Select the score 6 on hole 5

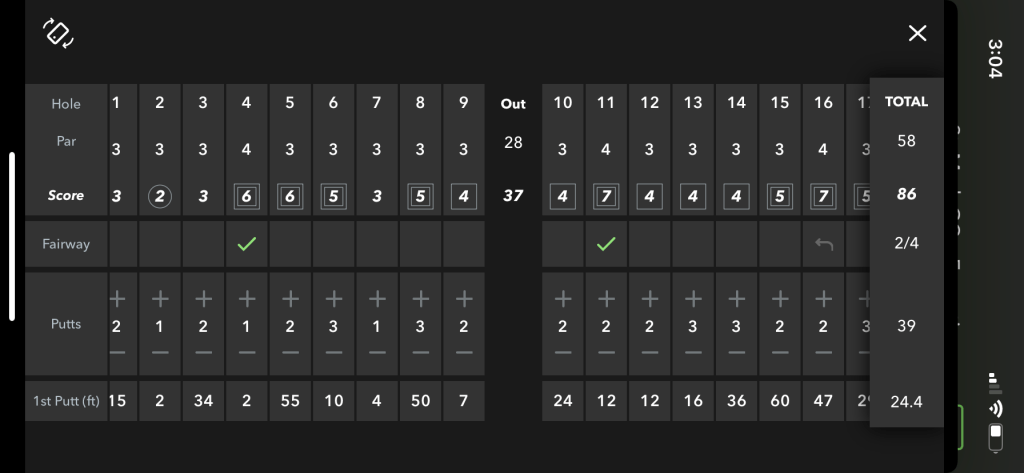[290, 196]
